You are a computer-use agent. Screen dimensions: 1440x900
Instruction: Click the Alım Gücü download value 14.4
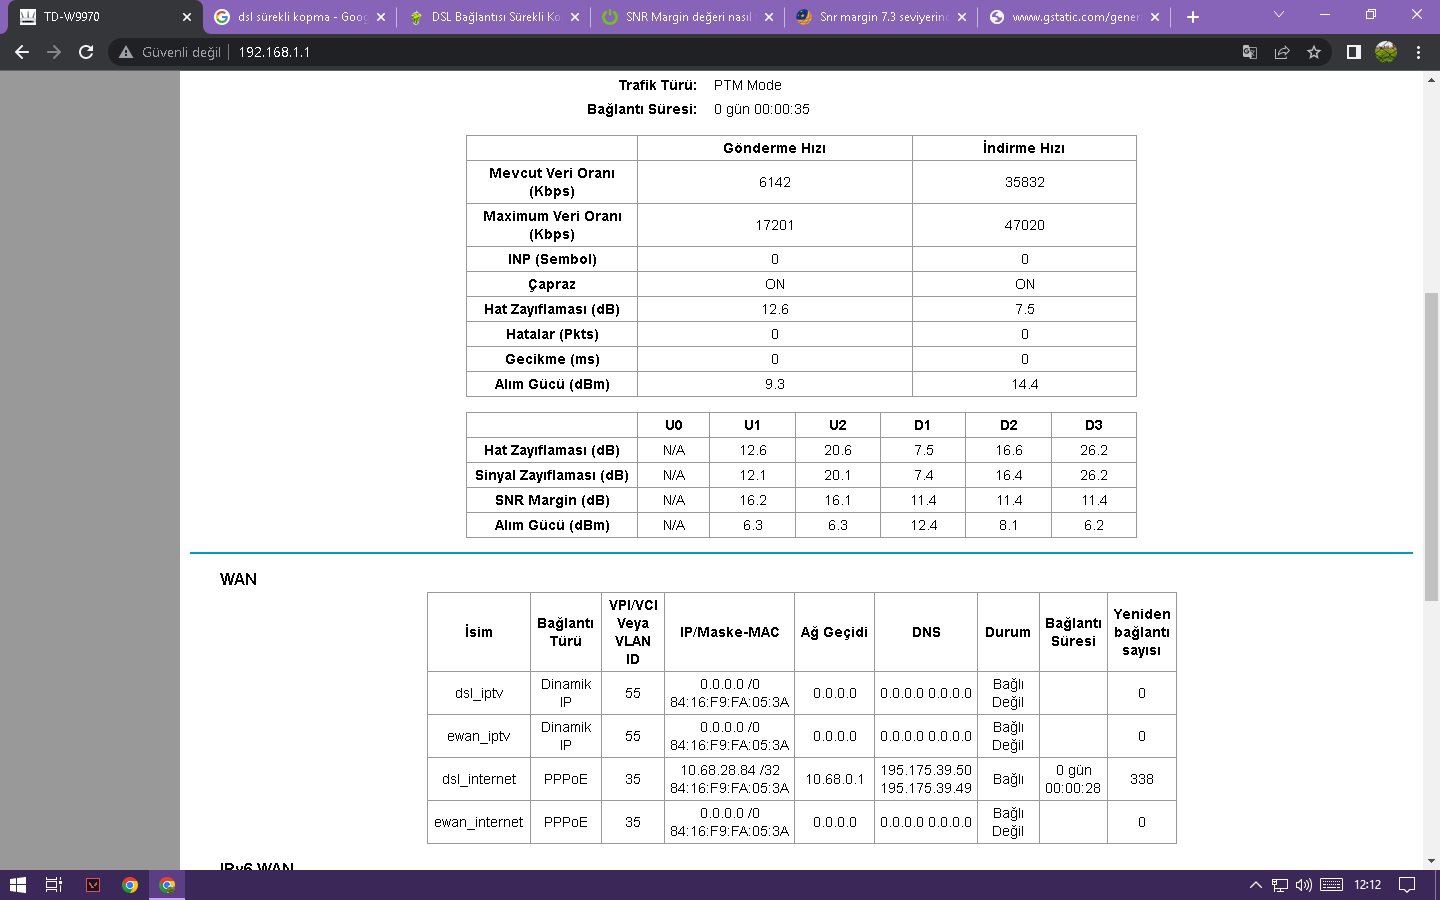click(x=1024, y=384)
